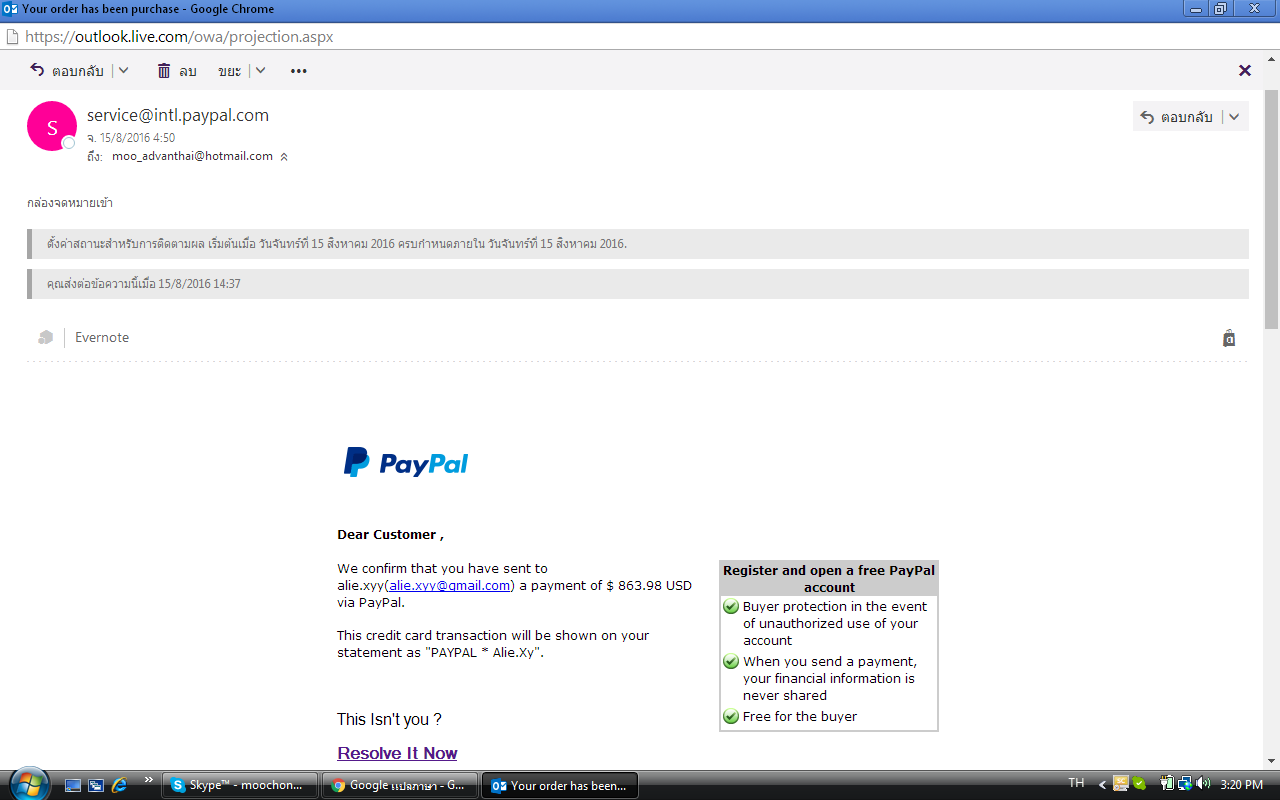Viewport: 1280px width, 800px height.
Task: Select the sender address service@intl.paypal.com
Action: (x=178, y=115)
